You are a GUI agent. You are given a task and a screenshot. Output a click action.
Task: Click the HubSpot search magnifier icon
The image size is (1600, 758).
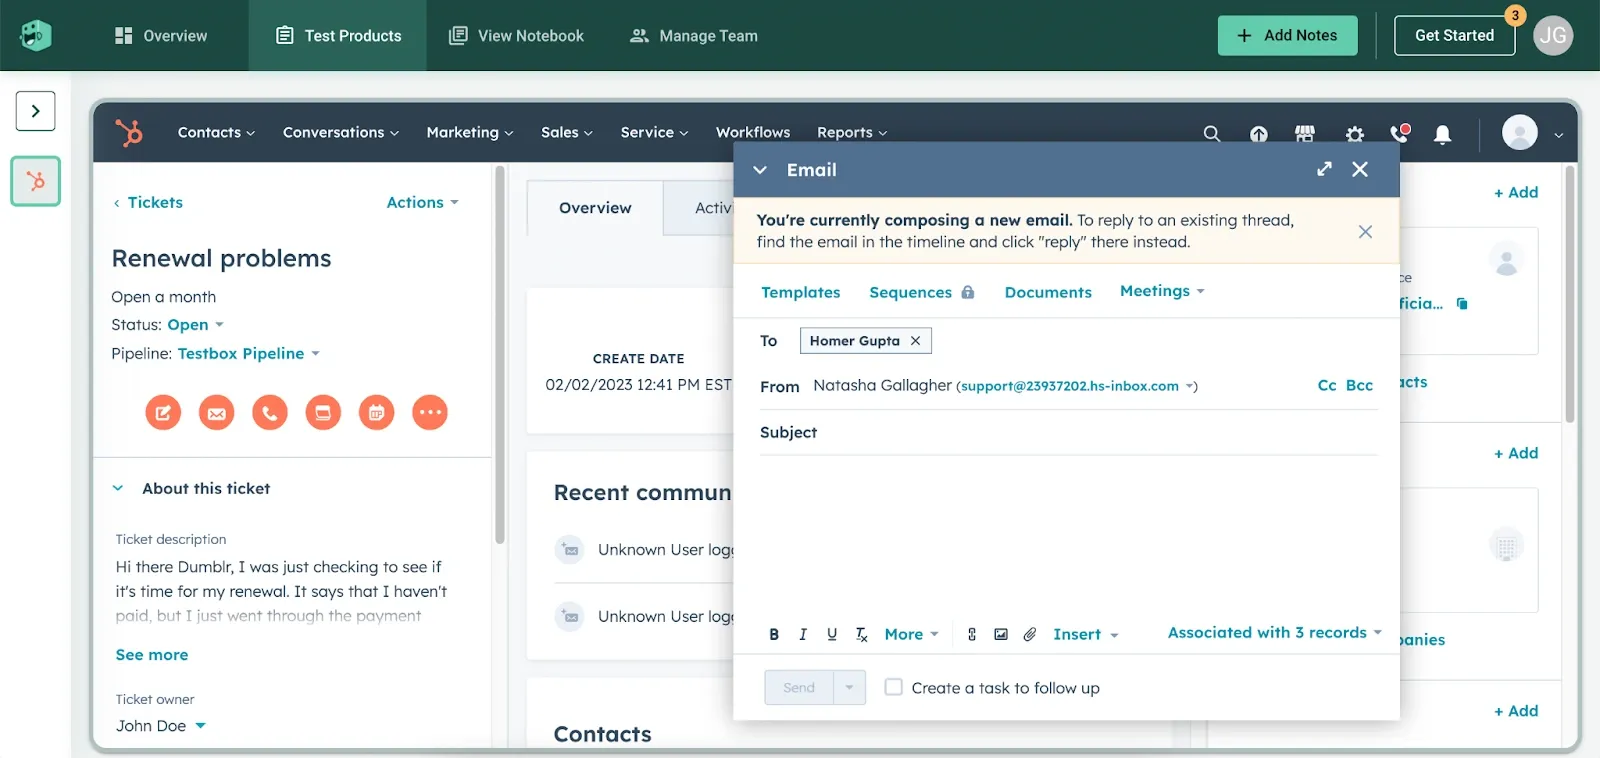click(1211, 133)
